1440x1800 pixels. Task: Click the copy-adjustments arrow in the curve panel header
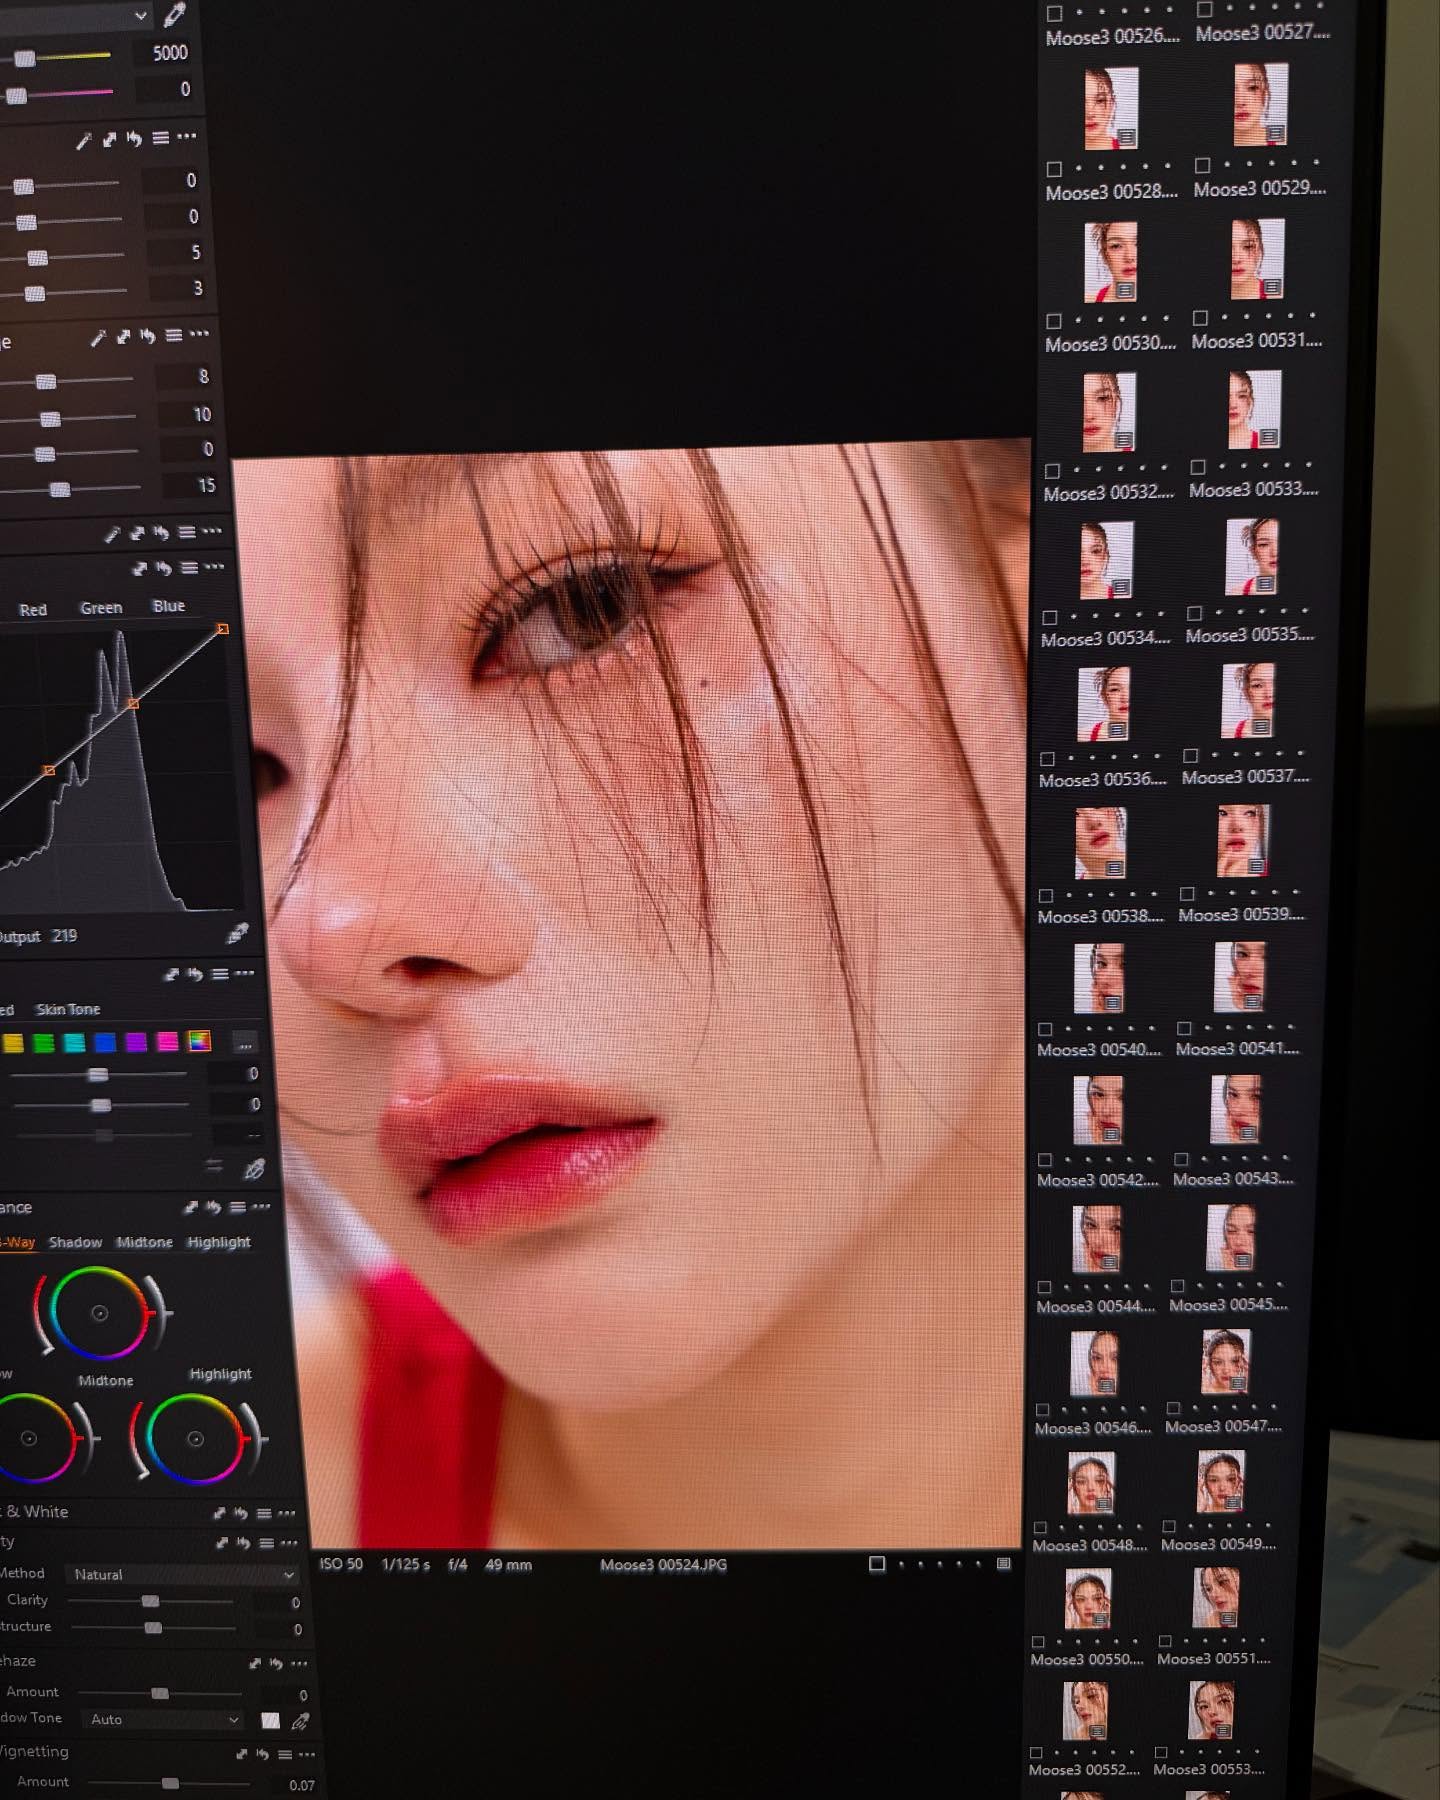click(140, 569)
